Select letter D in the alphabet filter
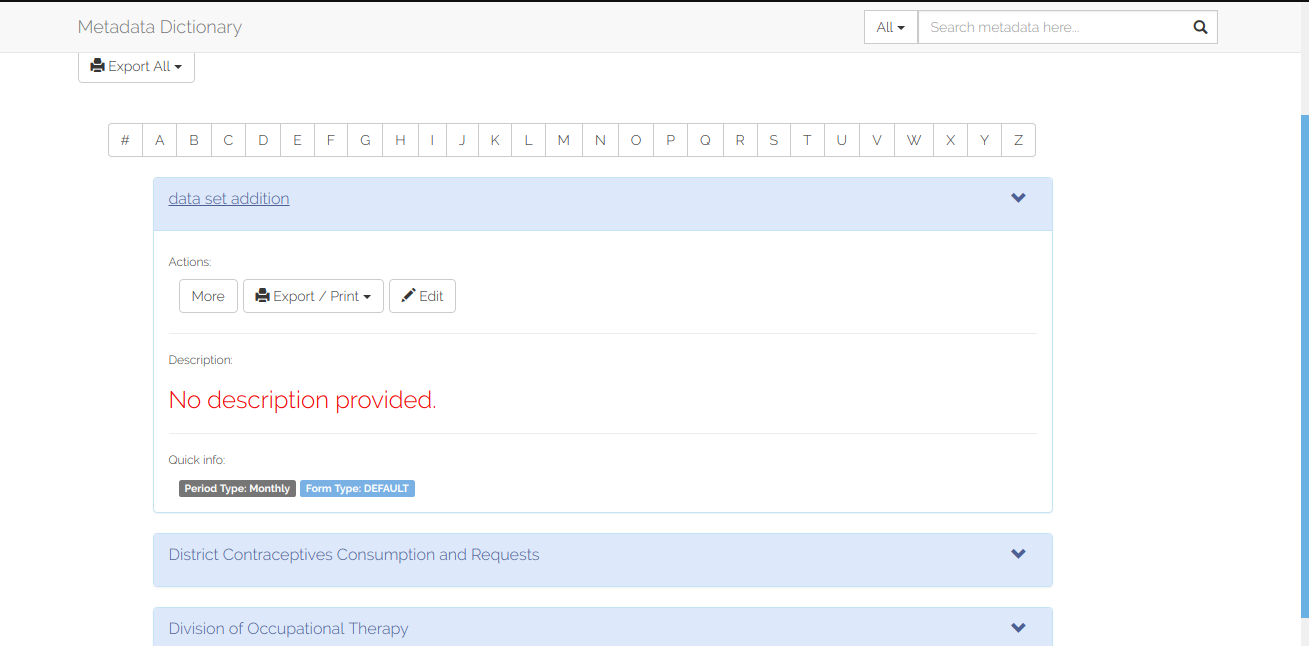The height and width of the screenshot is (646, 1309). [263, 140]
